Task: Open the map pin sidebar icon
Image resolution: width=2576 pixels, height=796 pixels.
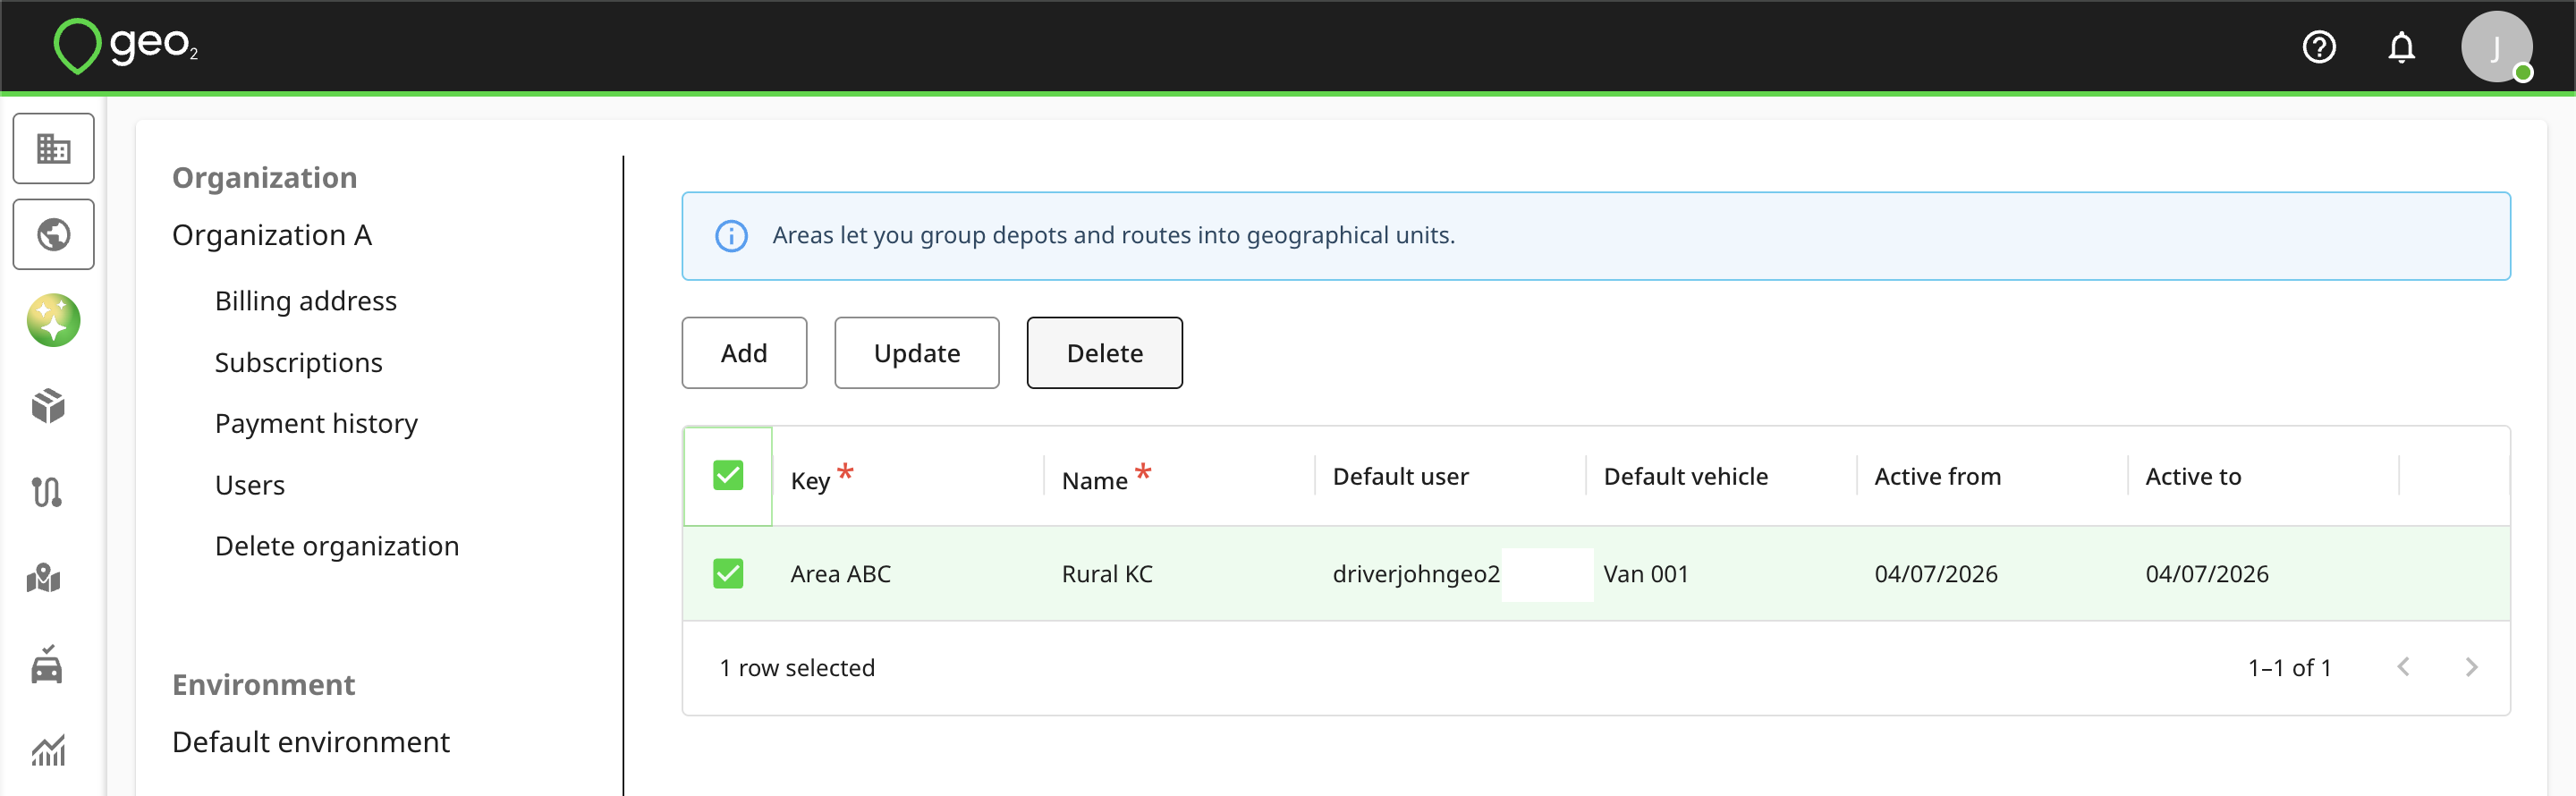Action: coord(44,578)
